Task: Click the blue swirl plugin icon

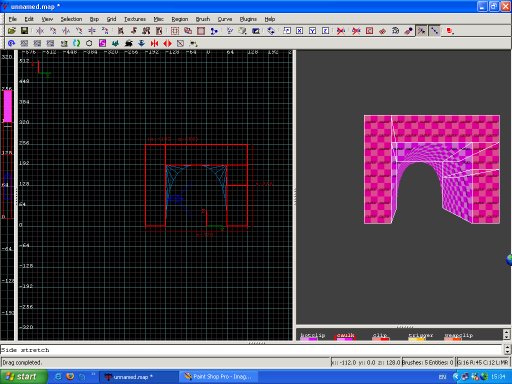Action: pos(11,43)
